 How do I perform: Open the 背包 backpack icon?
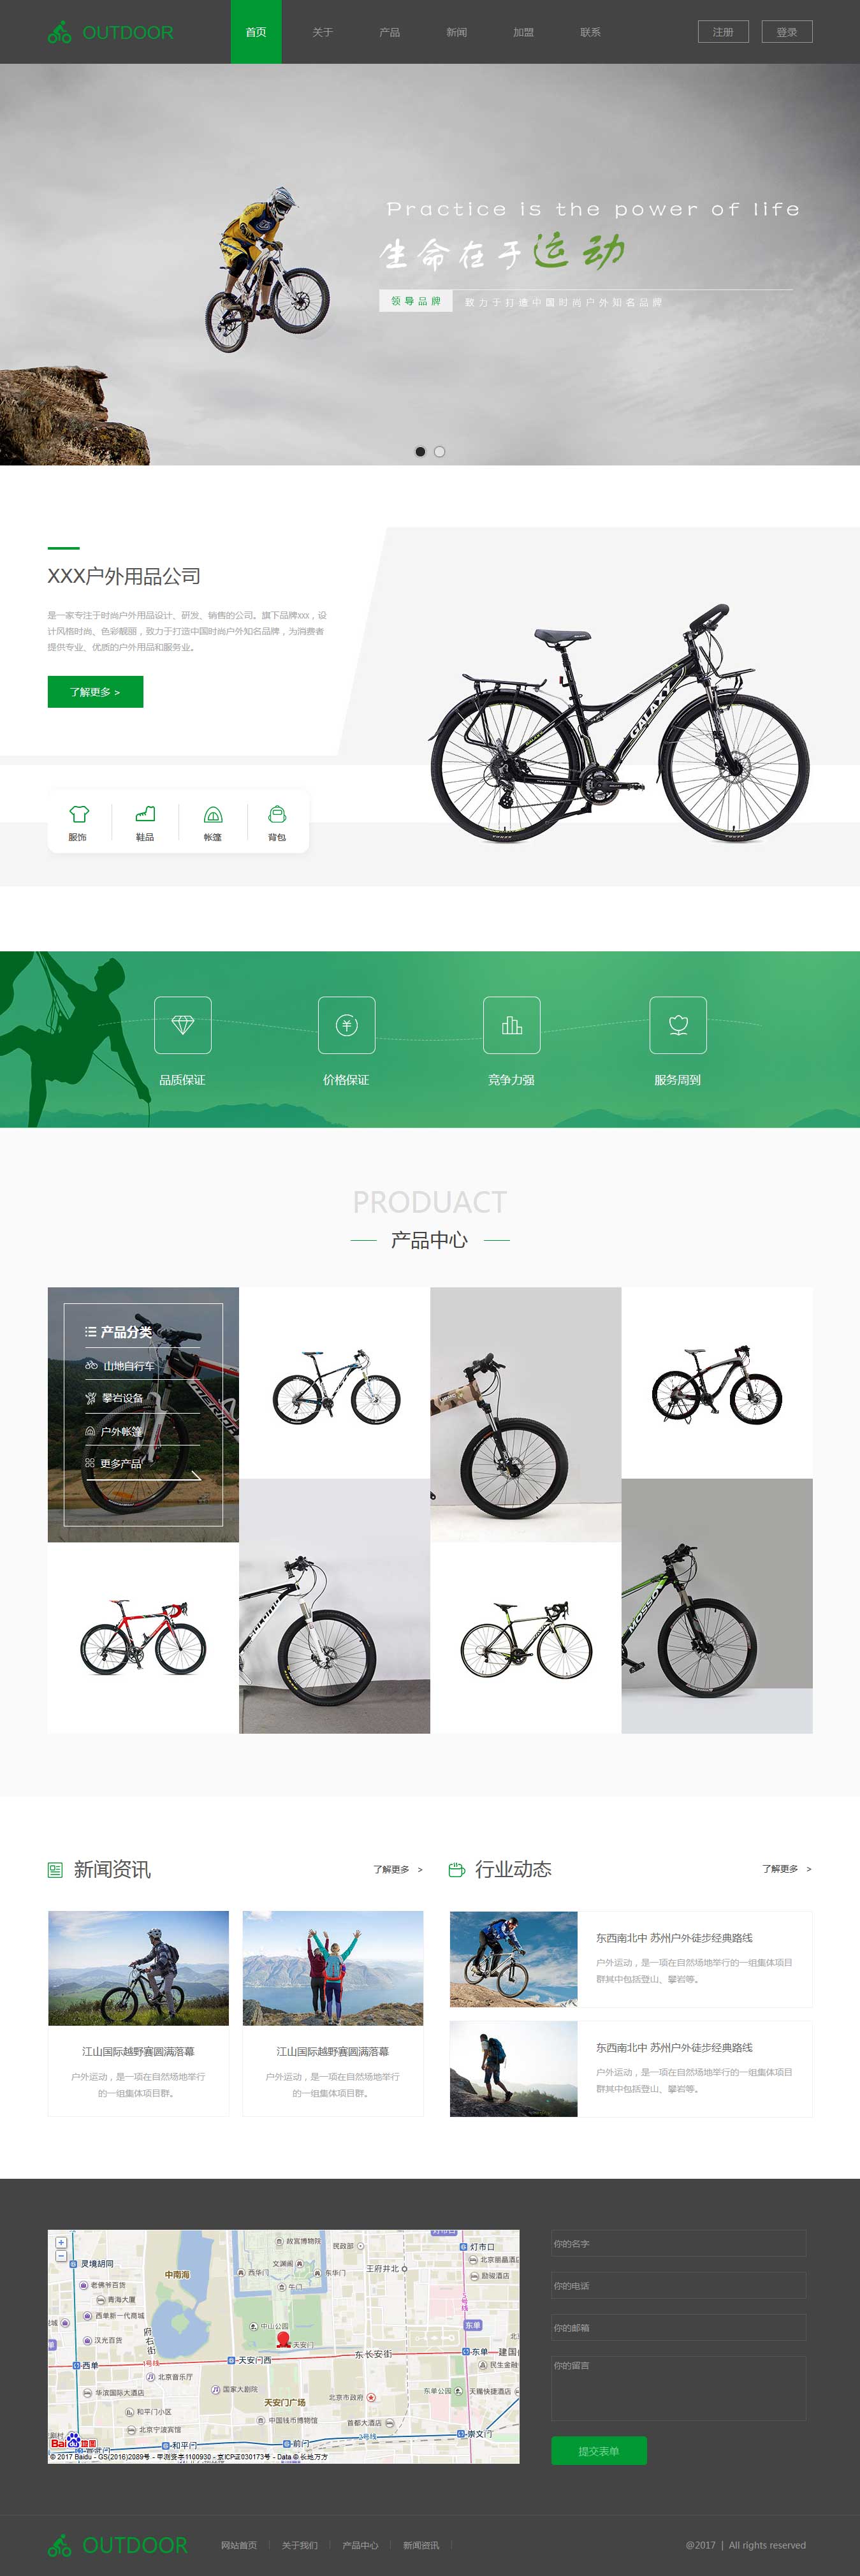point(277,814)
